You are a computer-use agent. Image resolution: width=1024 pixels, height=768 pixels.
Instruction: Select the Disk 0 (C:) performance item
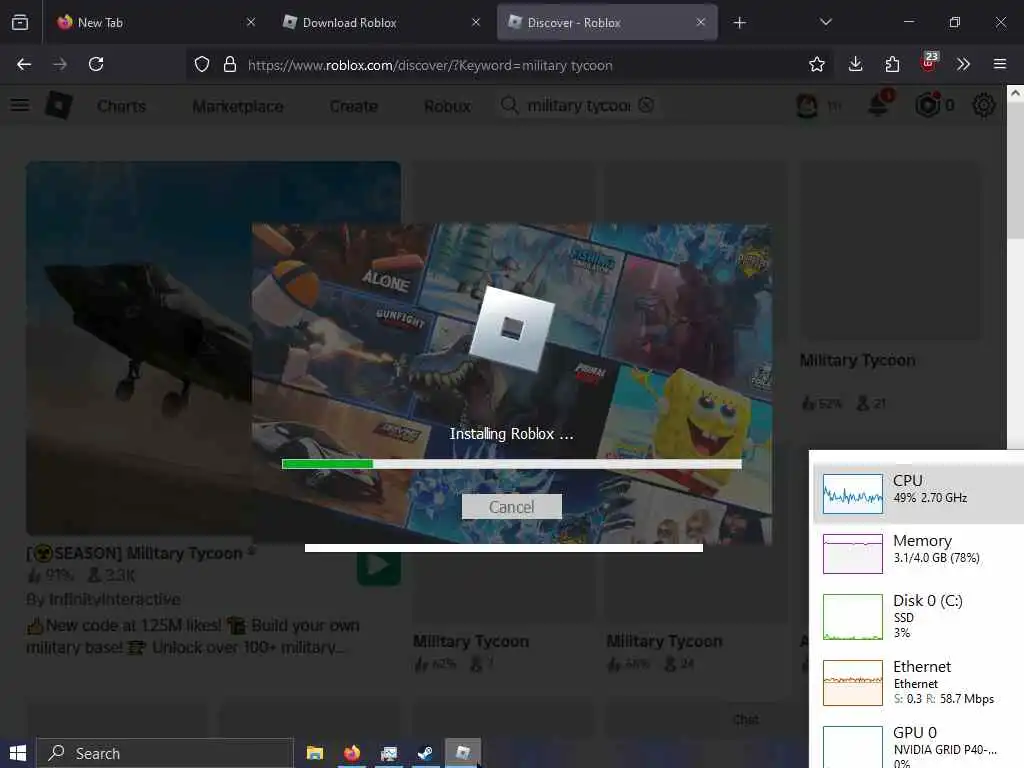pyautogui.click(x=918, y=616)
